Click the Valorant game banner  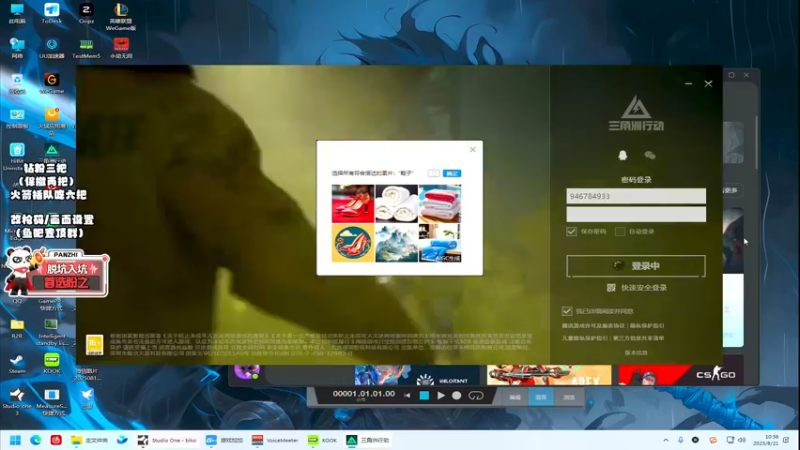[x=417, y=374]
